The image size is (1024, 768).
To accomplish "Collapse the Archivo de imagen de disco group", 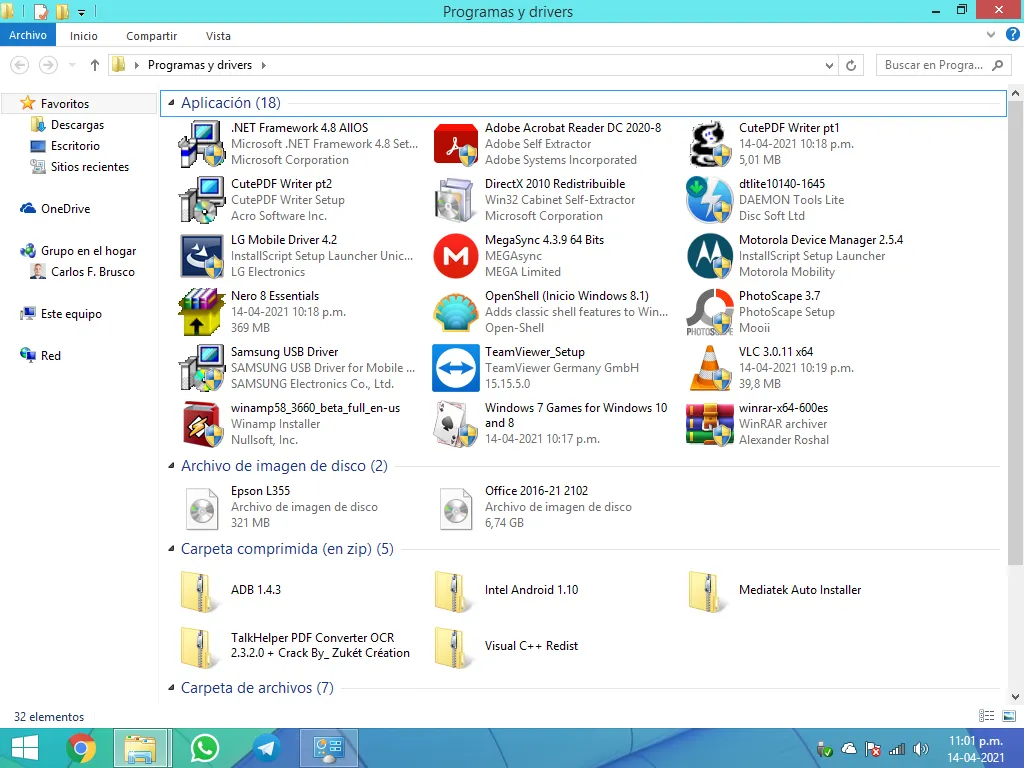I will tap(172, 466).
